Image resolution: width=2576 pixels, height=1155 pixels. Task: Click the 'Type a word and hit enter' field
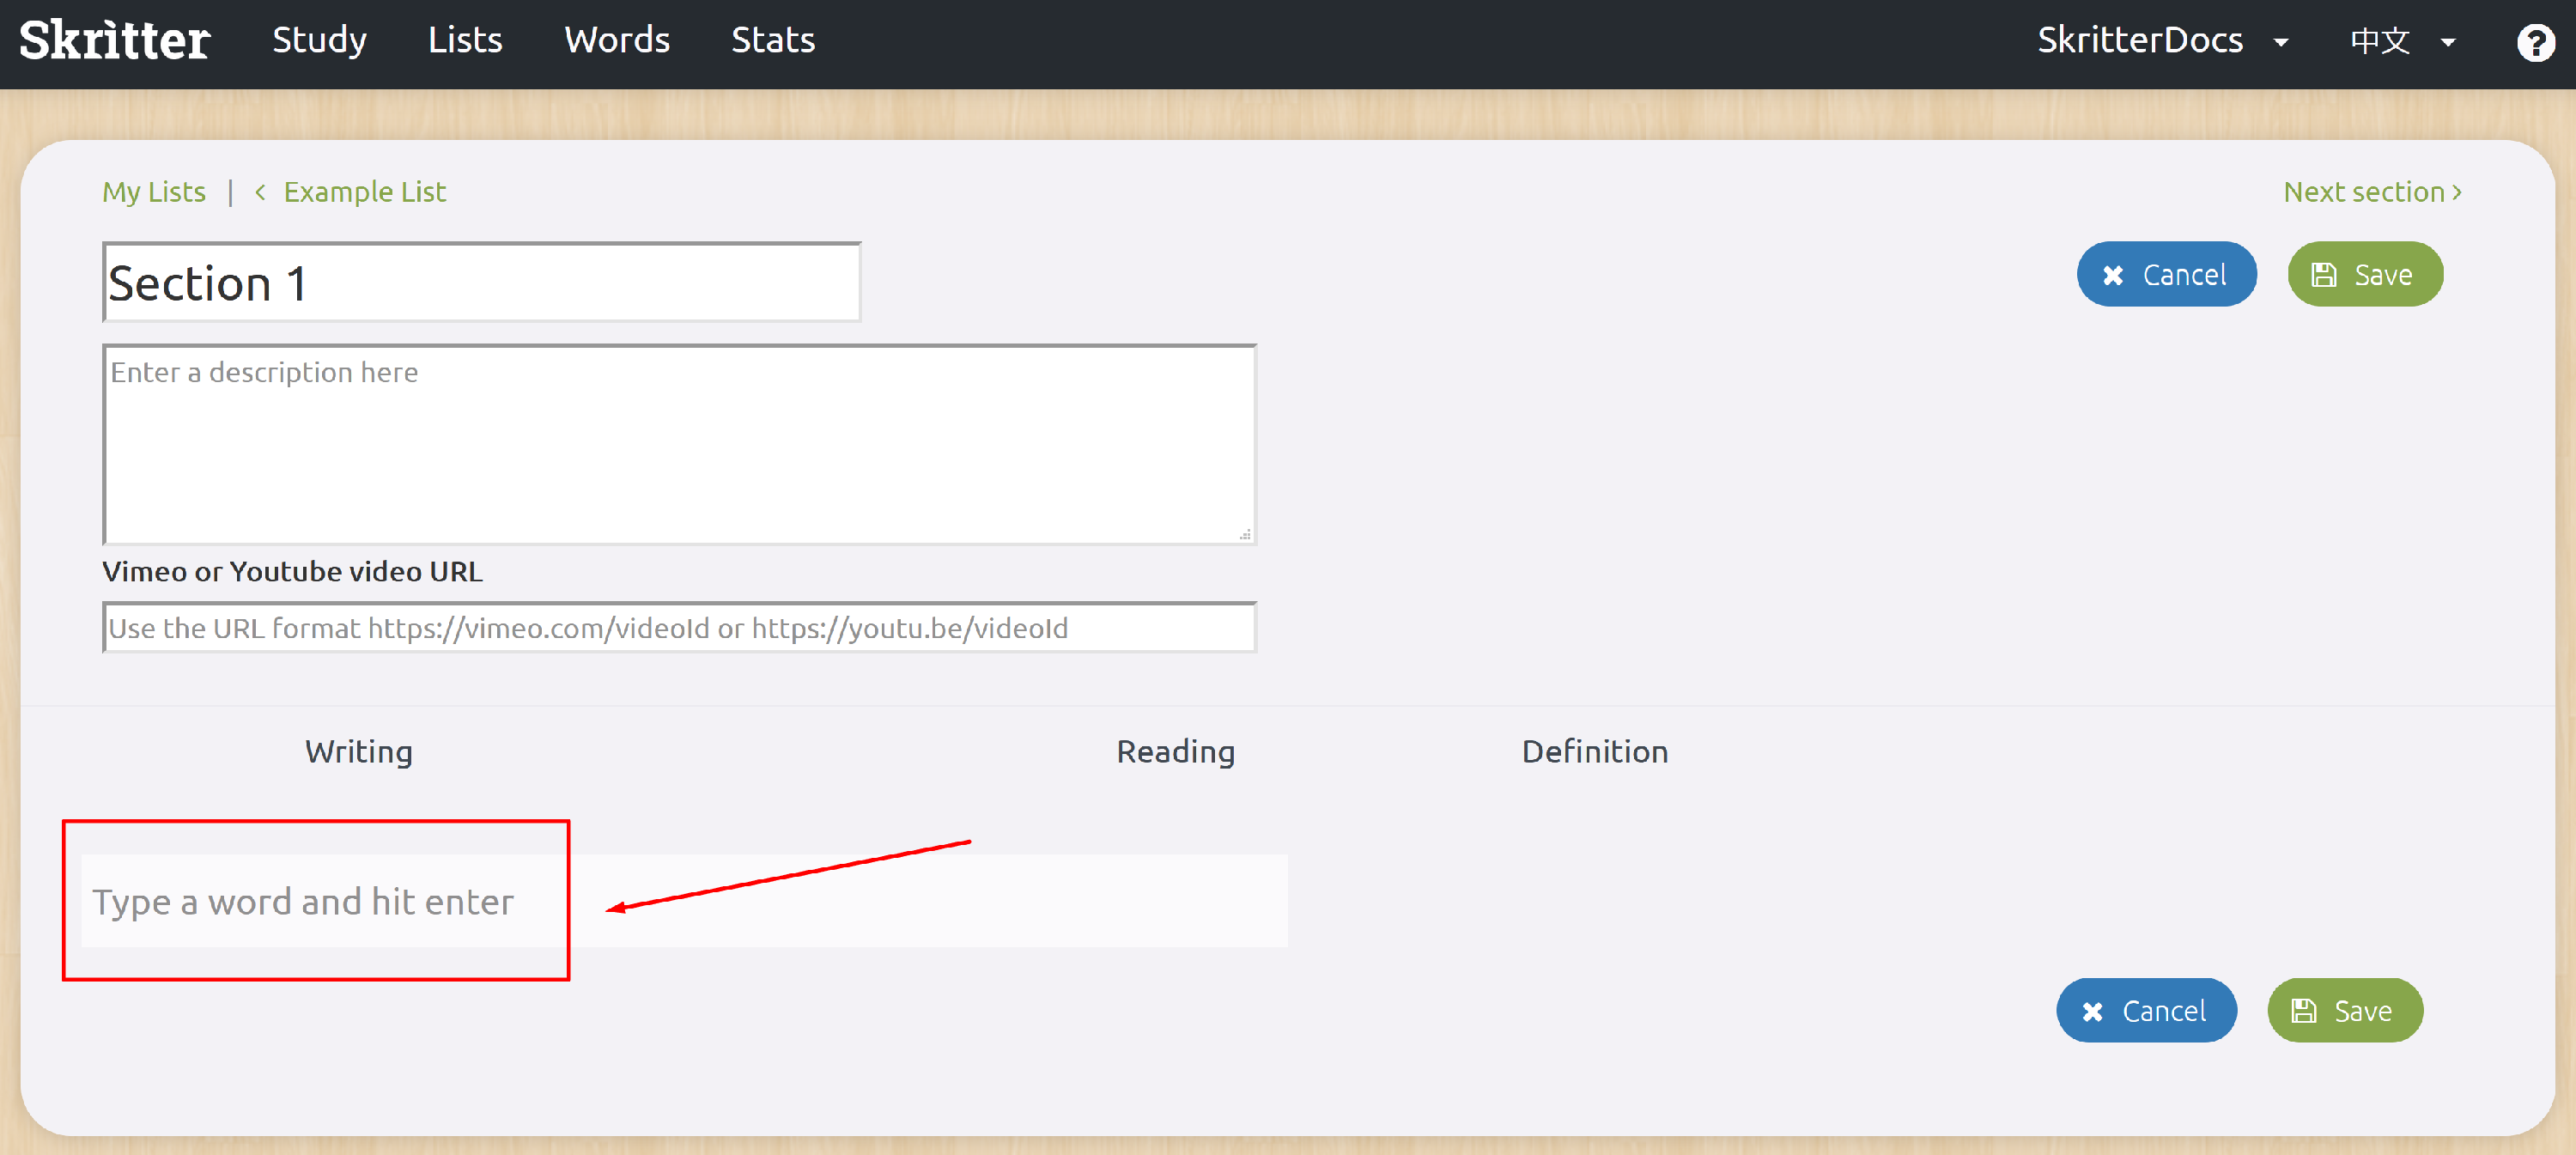[x=684, y=901]
